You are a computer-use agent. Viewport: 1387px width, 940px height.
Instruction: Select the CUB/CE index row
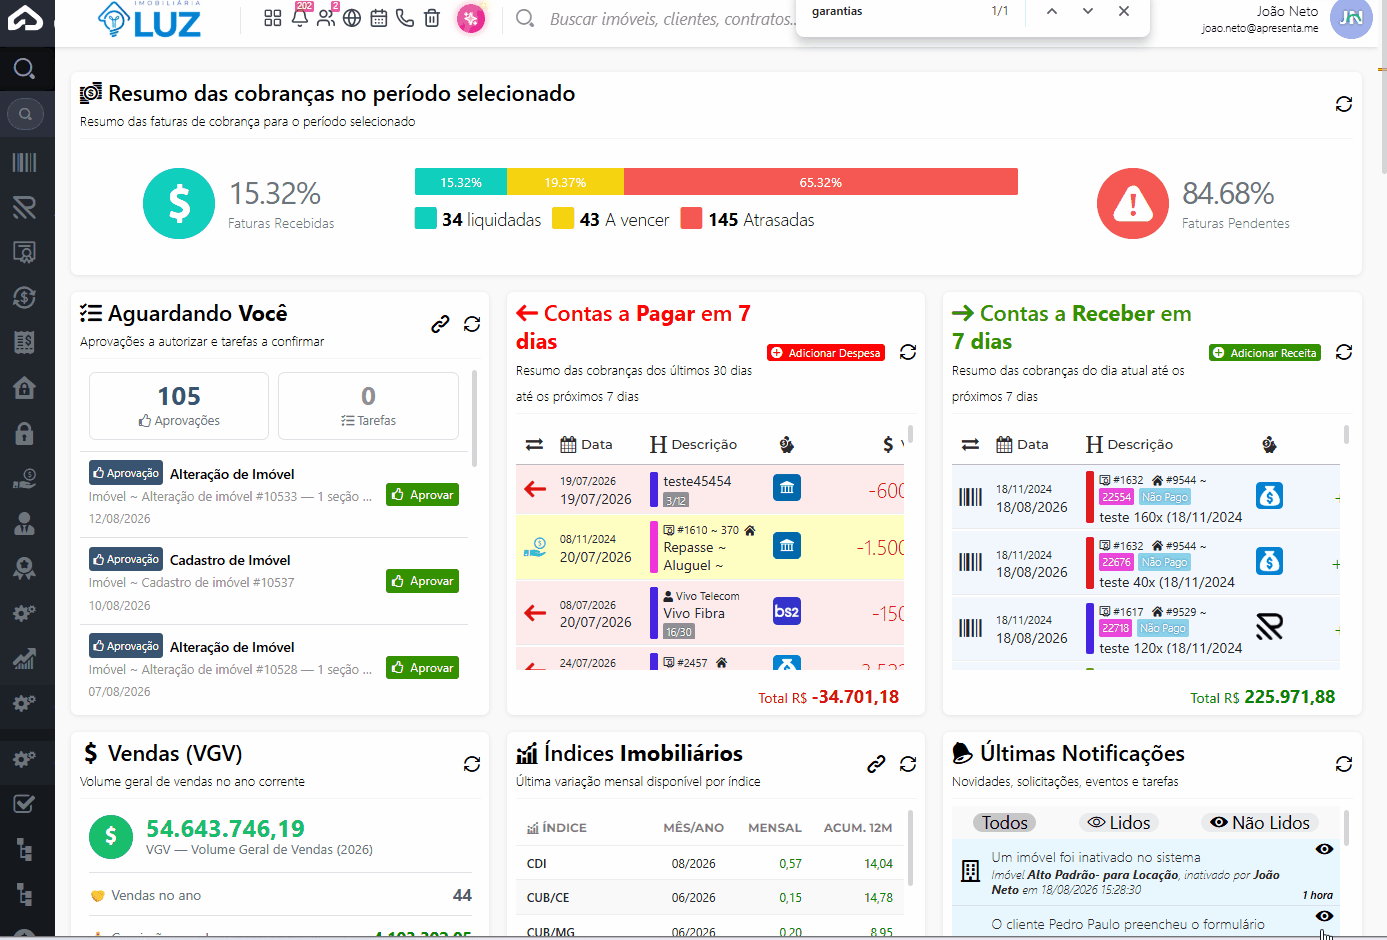(x=710, y=897)
